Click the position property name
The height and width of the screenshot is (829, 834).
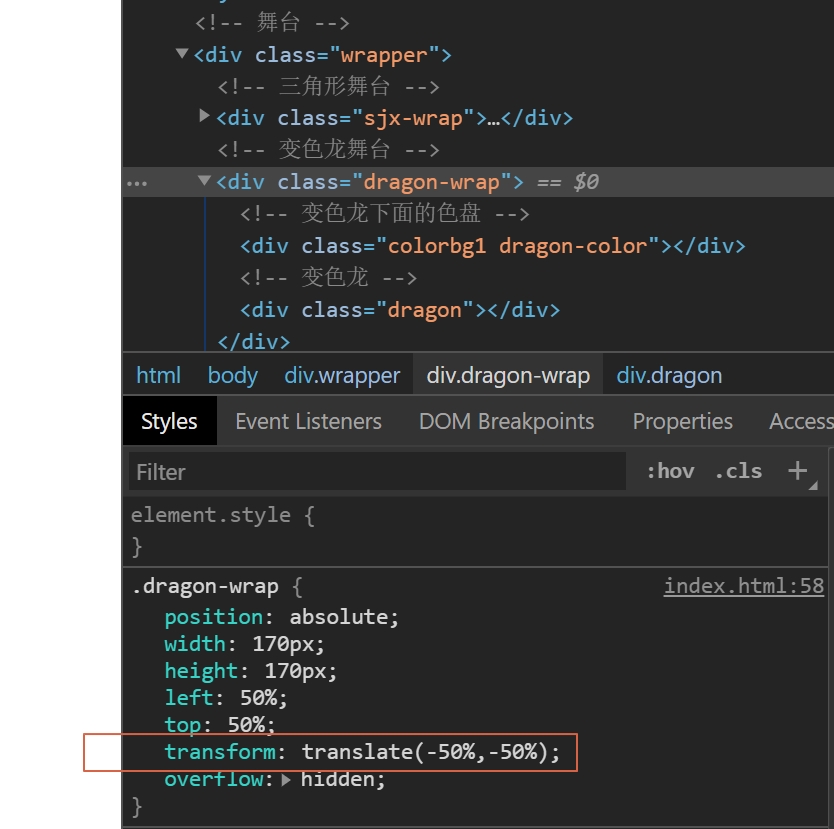point(214,617)
